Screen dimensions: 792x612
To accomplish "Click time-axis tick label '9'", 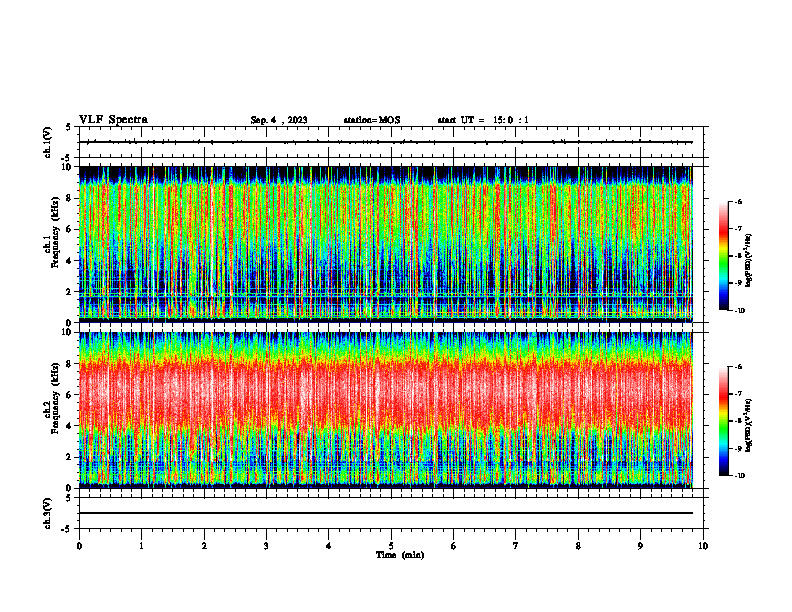I will (640, 546).
